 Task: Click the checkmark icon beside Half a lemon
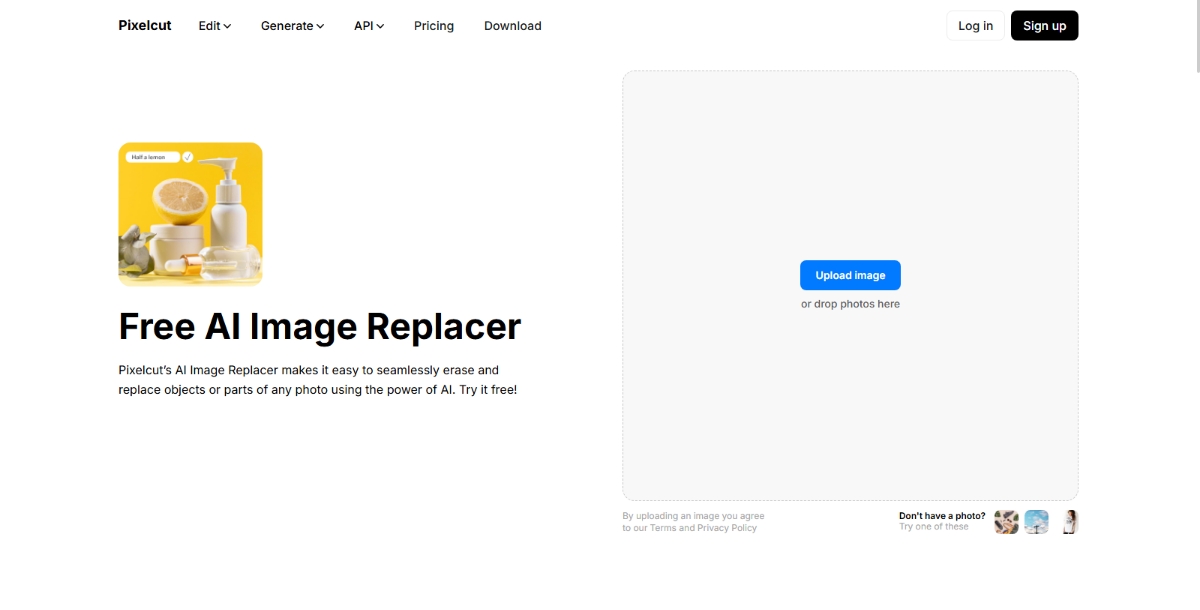point(188,157)
